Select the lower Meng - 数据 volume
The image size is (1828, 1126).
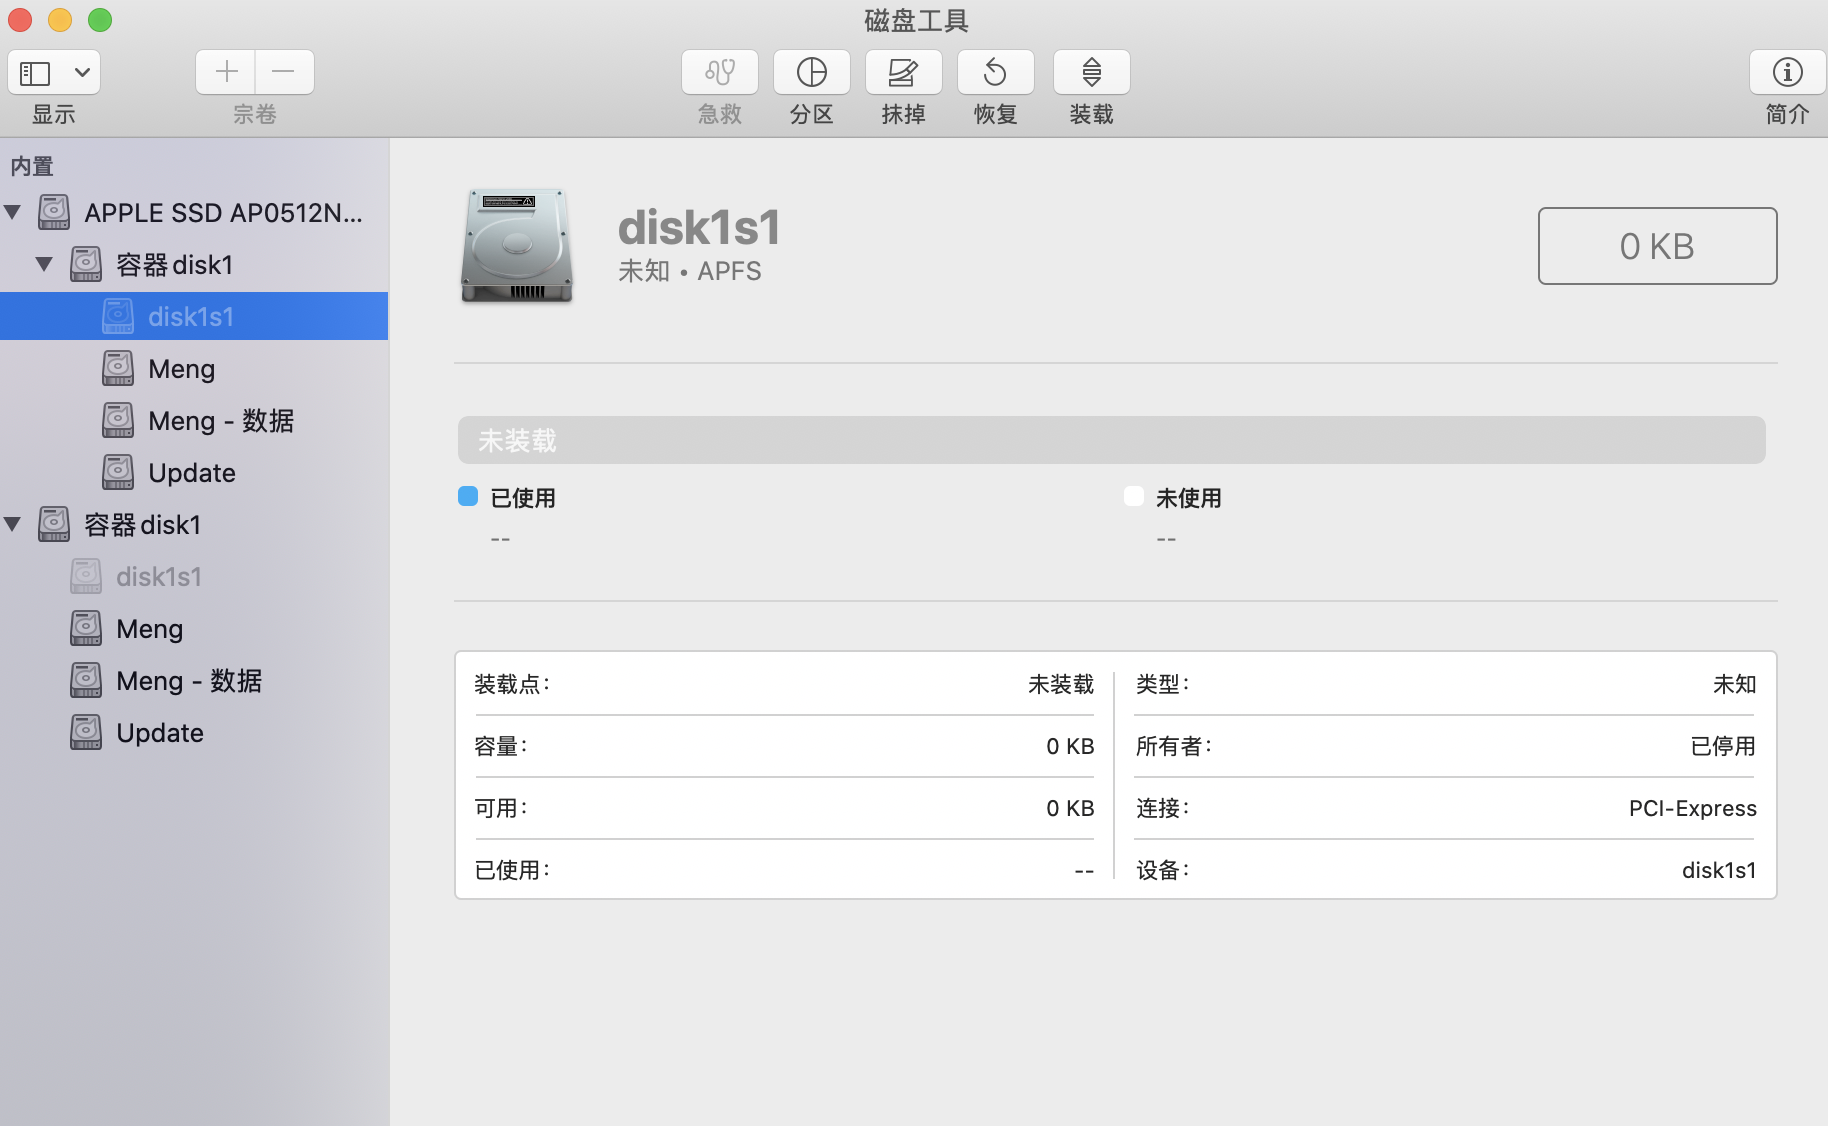pyautogui.click(x=188, y=680)
